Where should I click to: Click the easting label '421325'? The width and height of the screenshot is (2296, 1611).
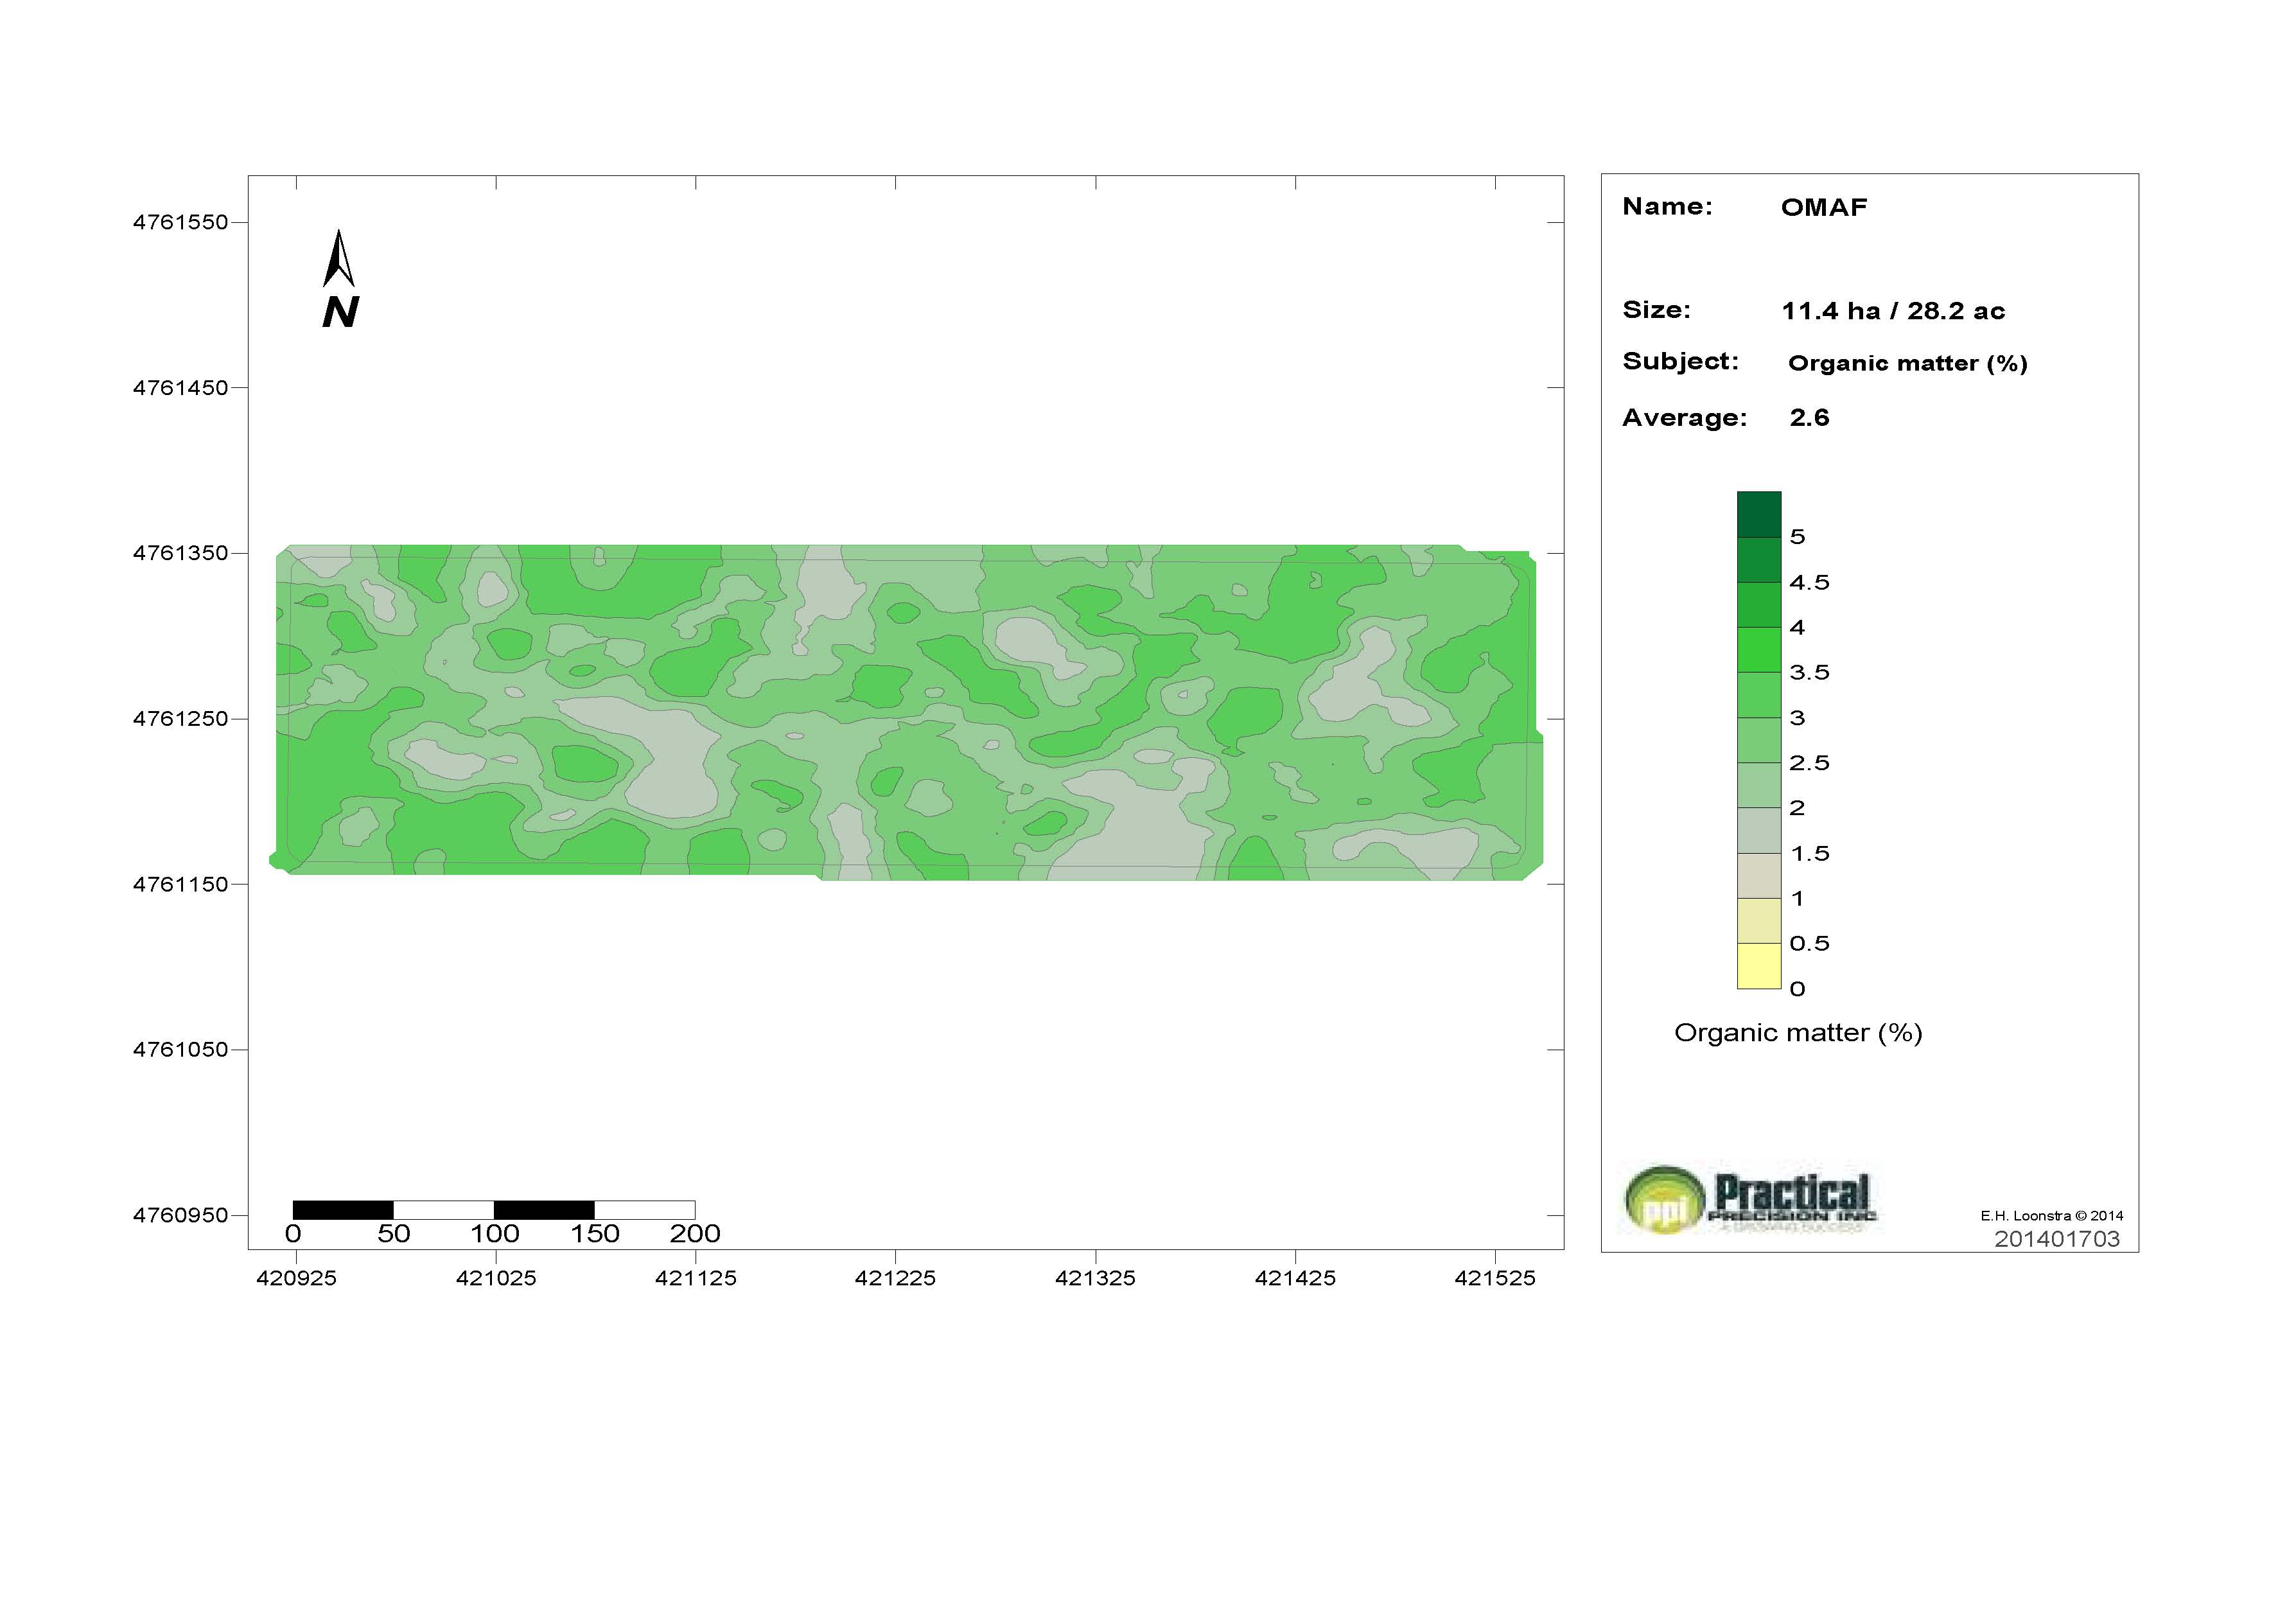click(1095, 1278)
